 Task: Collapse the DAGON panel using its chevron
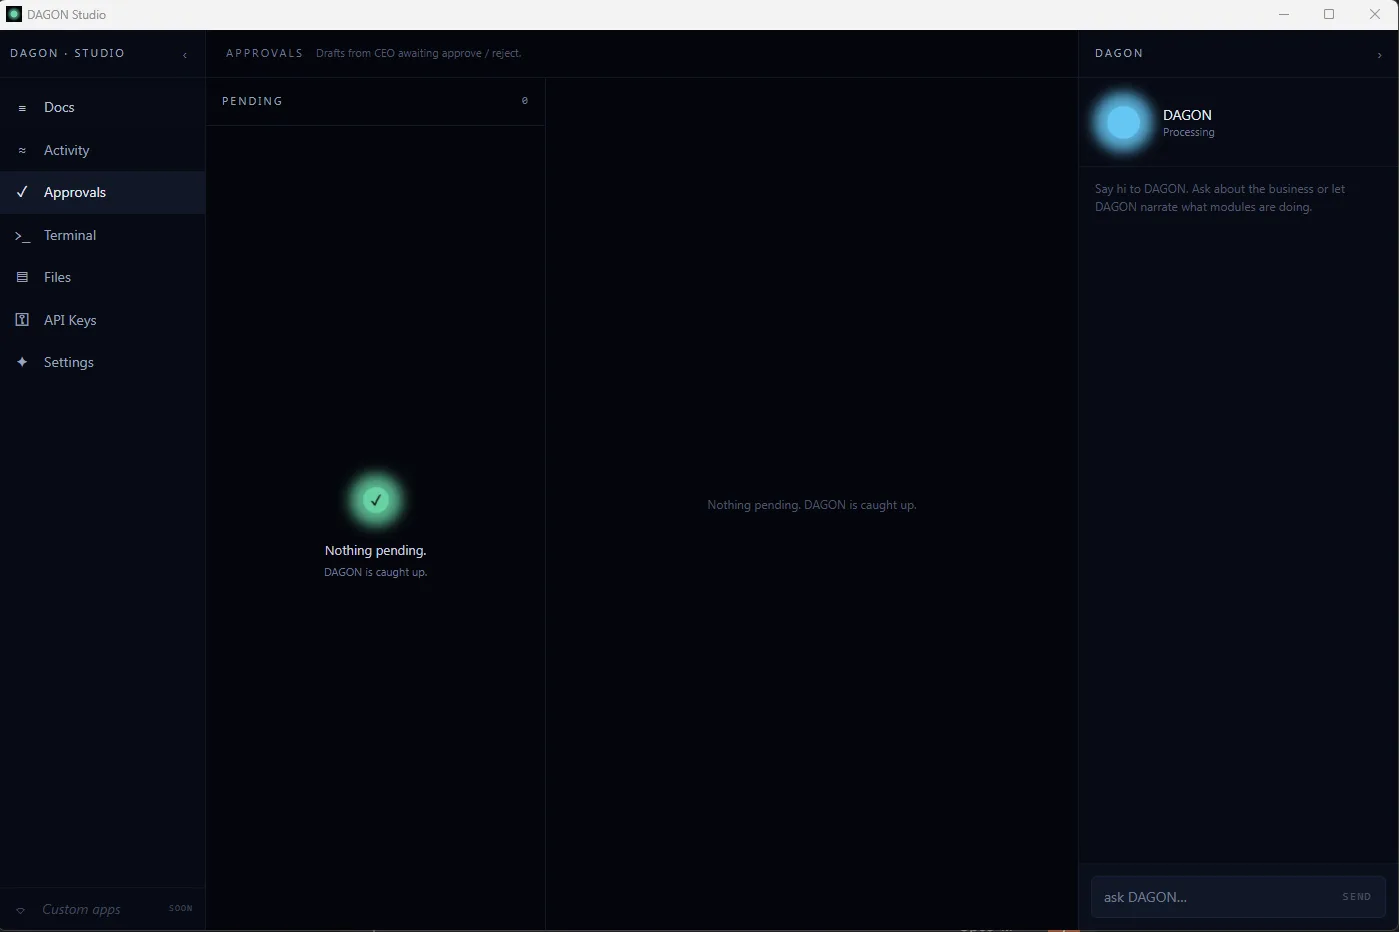pos(1380,55)
